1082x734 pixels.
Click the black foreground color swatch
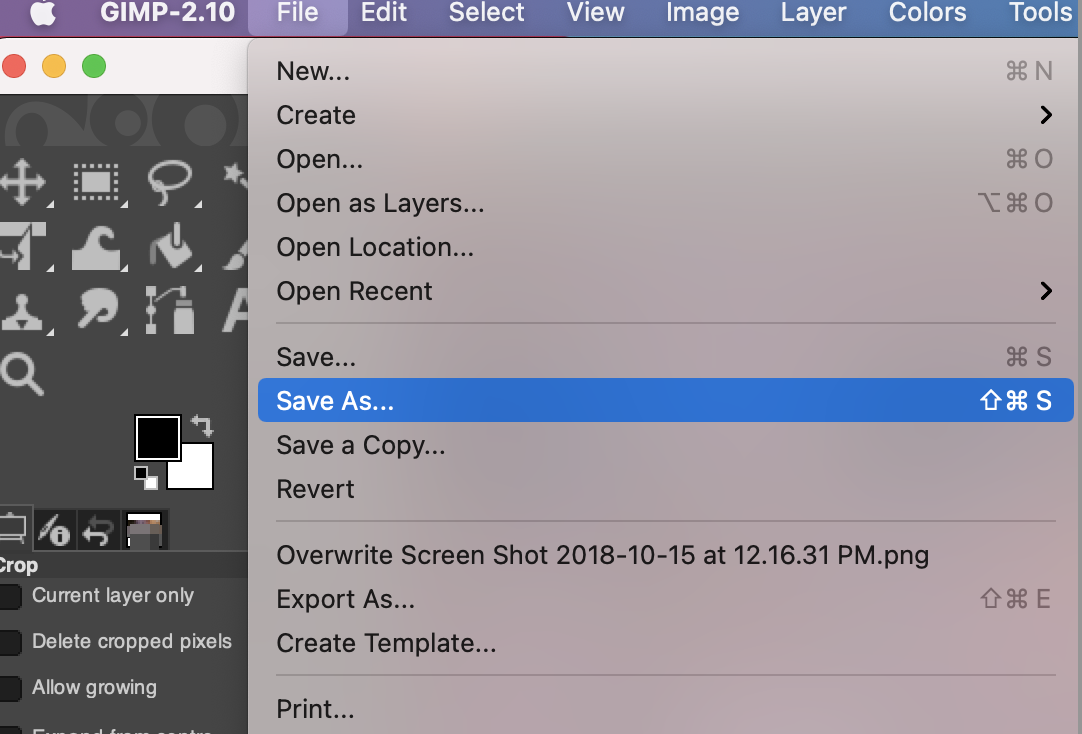click(x=157, y=437)
